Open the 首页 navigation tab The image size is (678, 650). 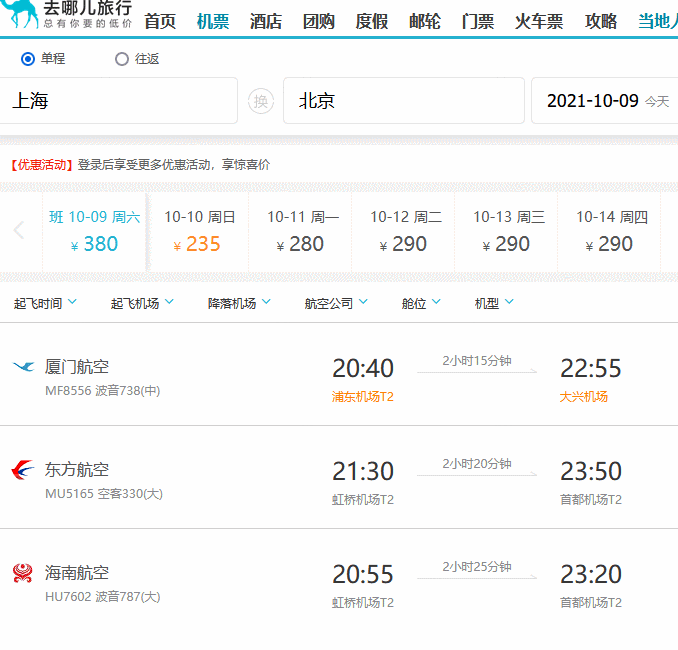pyautogui.click(x=160, y=21)
